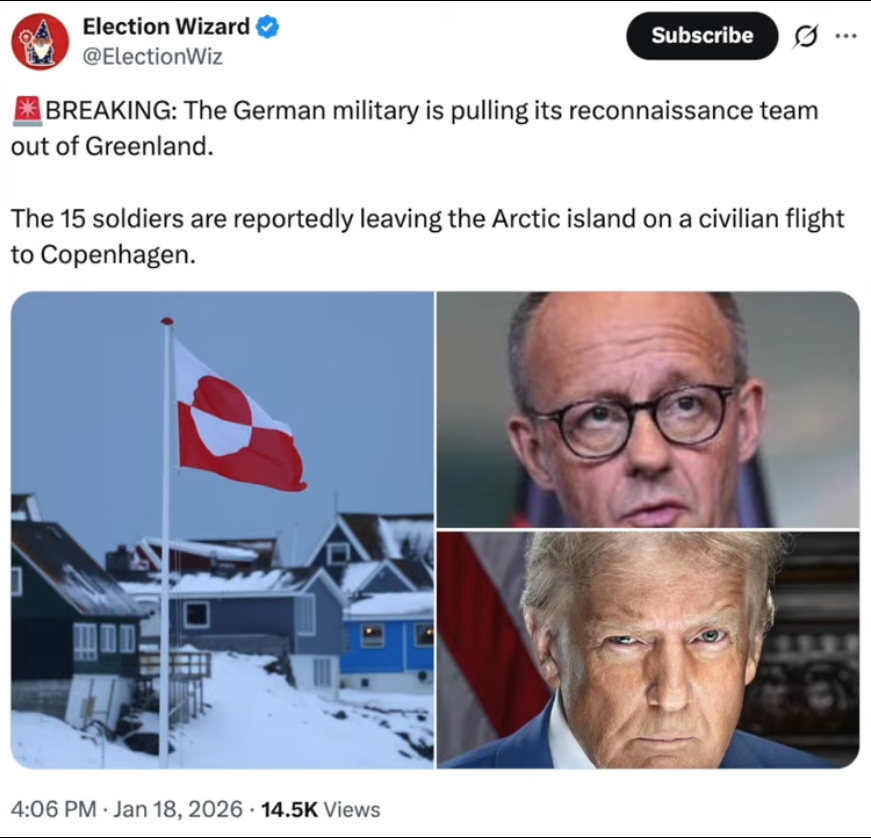Viewport: 871px width, 838px height.
Task: Click the word BREAKING in the post
Action: pos(111,110)
